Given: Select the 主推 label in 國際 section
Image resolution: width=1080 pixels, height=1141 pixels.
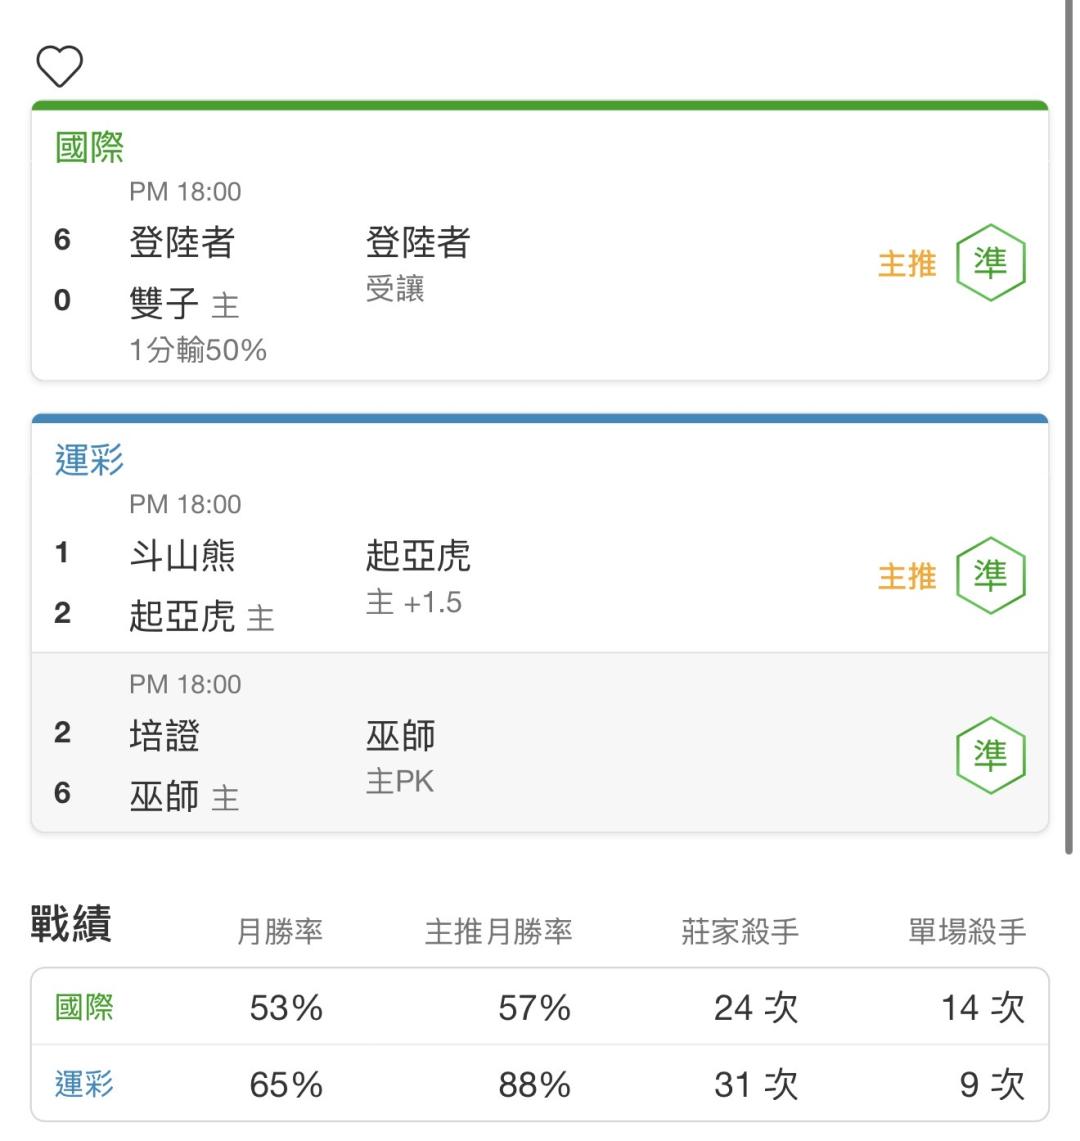Looking at the screenshot, I should [907, 263].
